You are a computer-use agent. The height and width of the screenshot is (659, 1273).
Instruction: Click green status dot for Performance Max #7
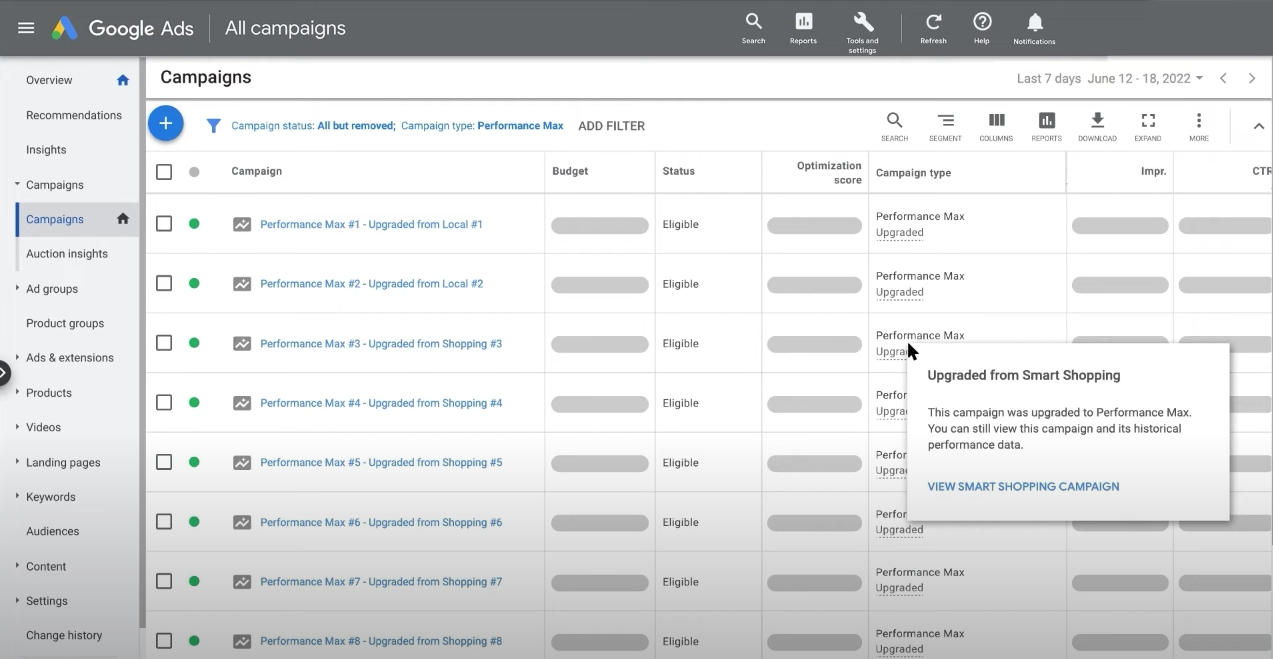pyautogui.click(x=194, y=581)
